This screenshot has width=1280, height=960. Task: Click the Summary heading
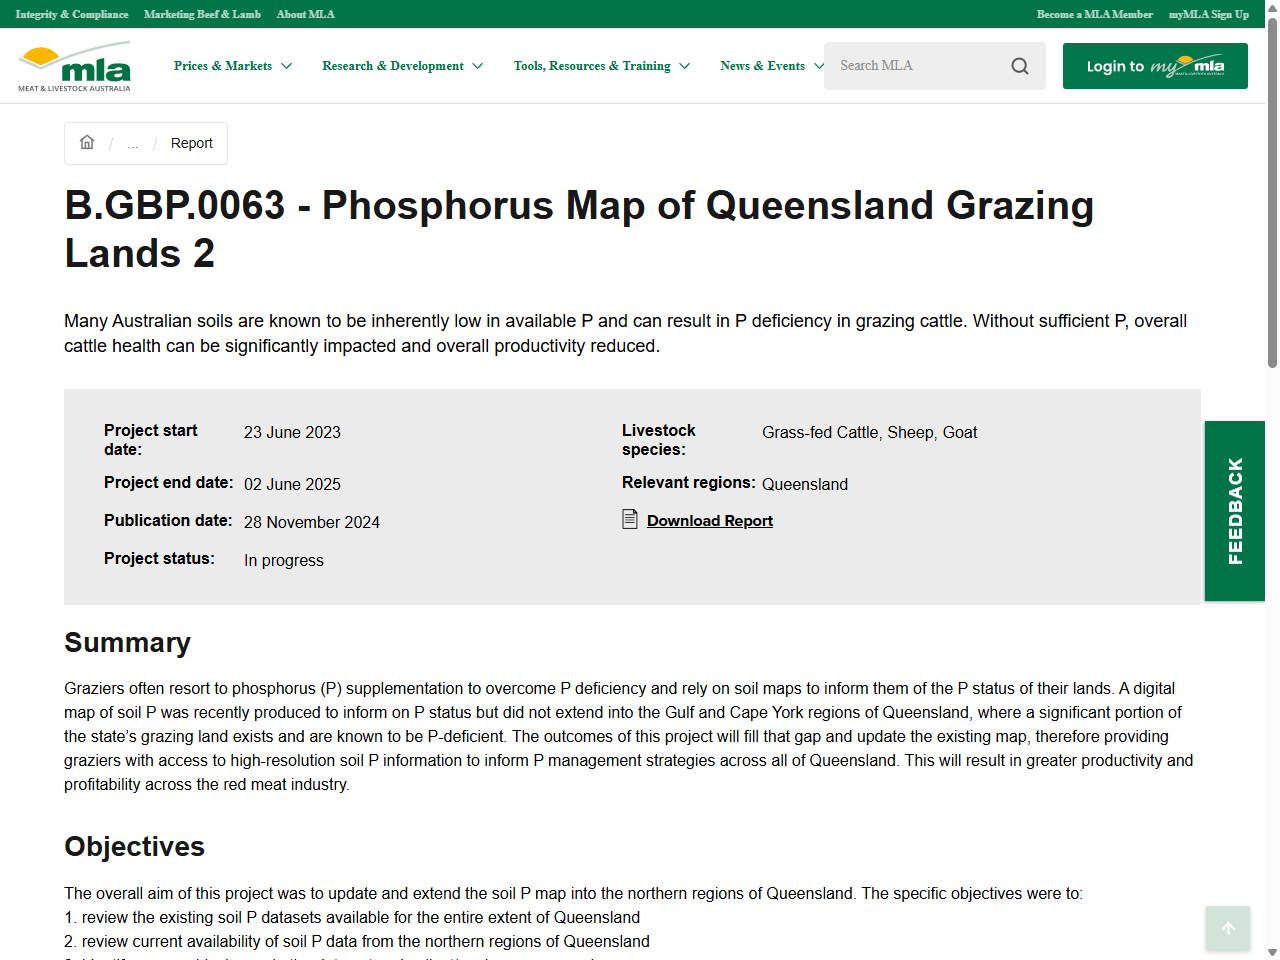[x=128, y=642]
